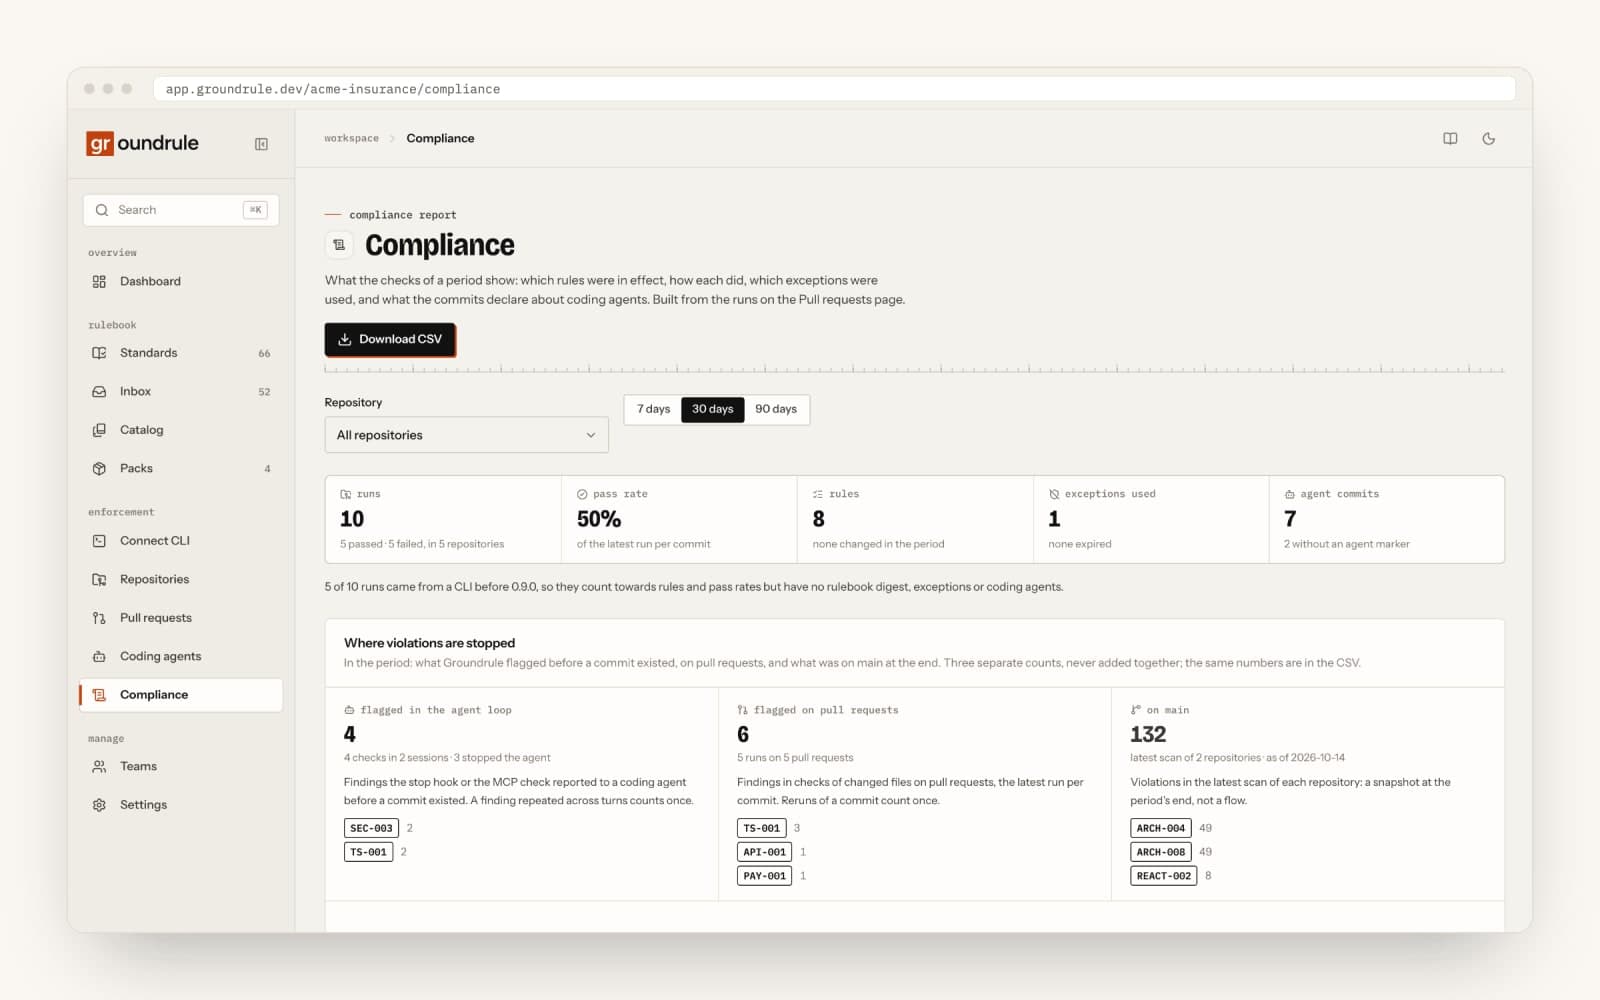This screenshot has width=1600, height=1000.
Task: Click the 132 on main count
Action: [x=1148, y=735]
